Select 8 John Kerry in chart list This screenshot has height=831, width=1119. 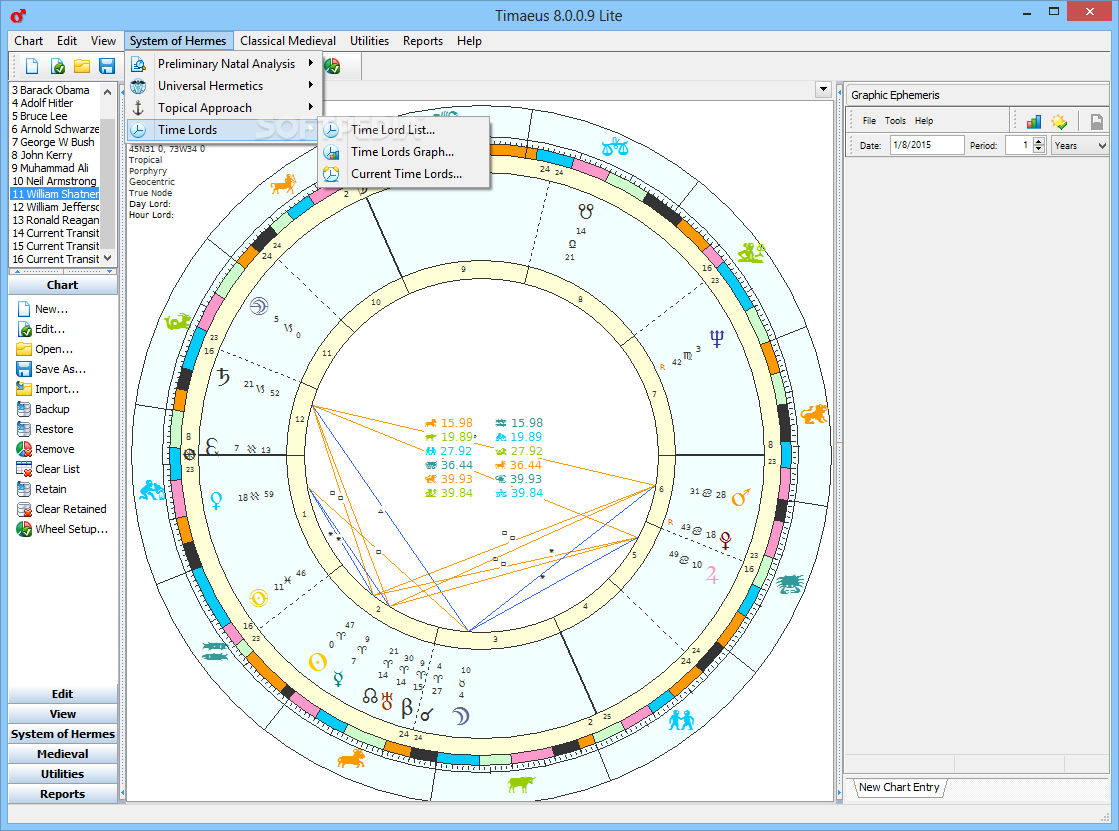point(55,155)
